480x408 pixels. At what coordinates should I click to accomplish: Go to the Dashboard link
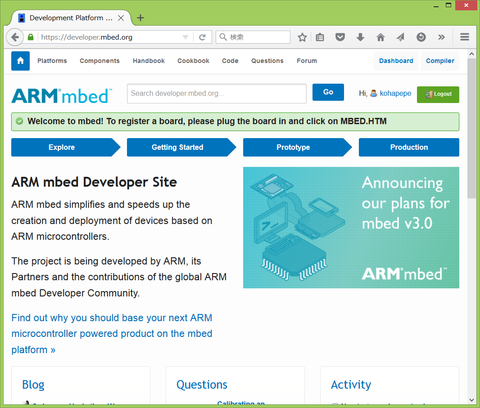[396, 61]
